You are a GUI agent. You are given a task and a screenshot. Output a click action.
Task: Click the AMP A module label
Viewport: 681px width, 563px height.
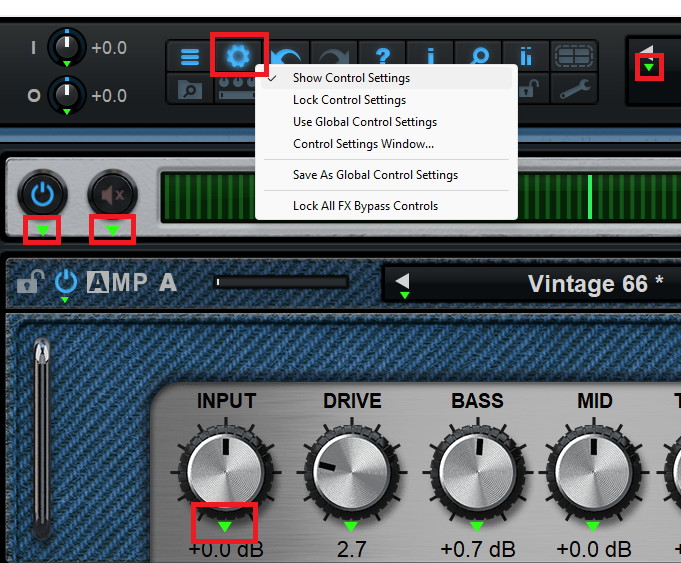click(x=132, y=282)
